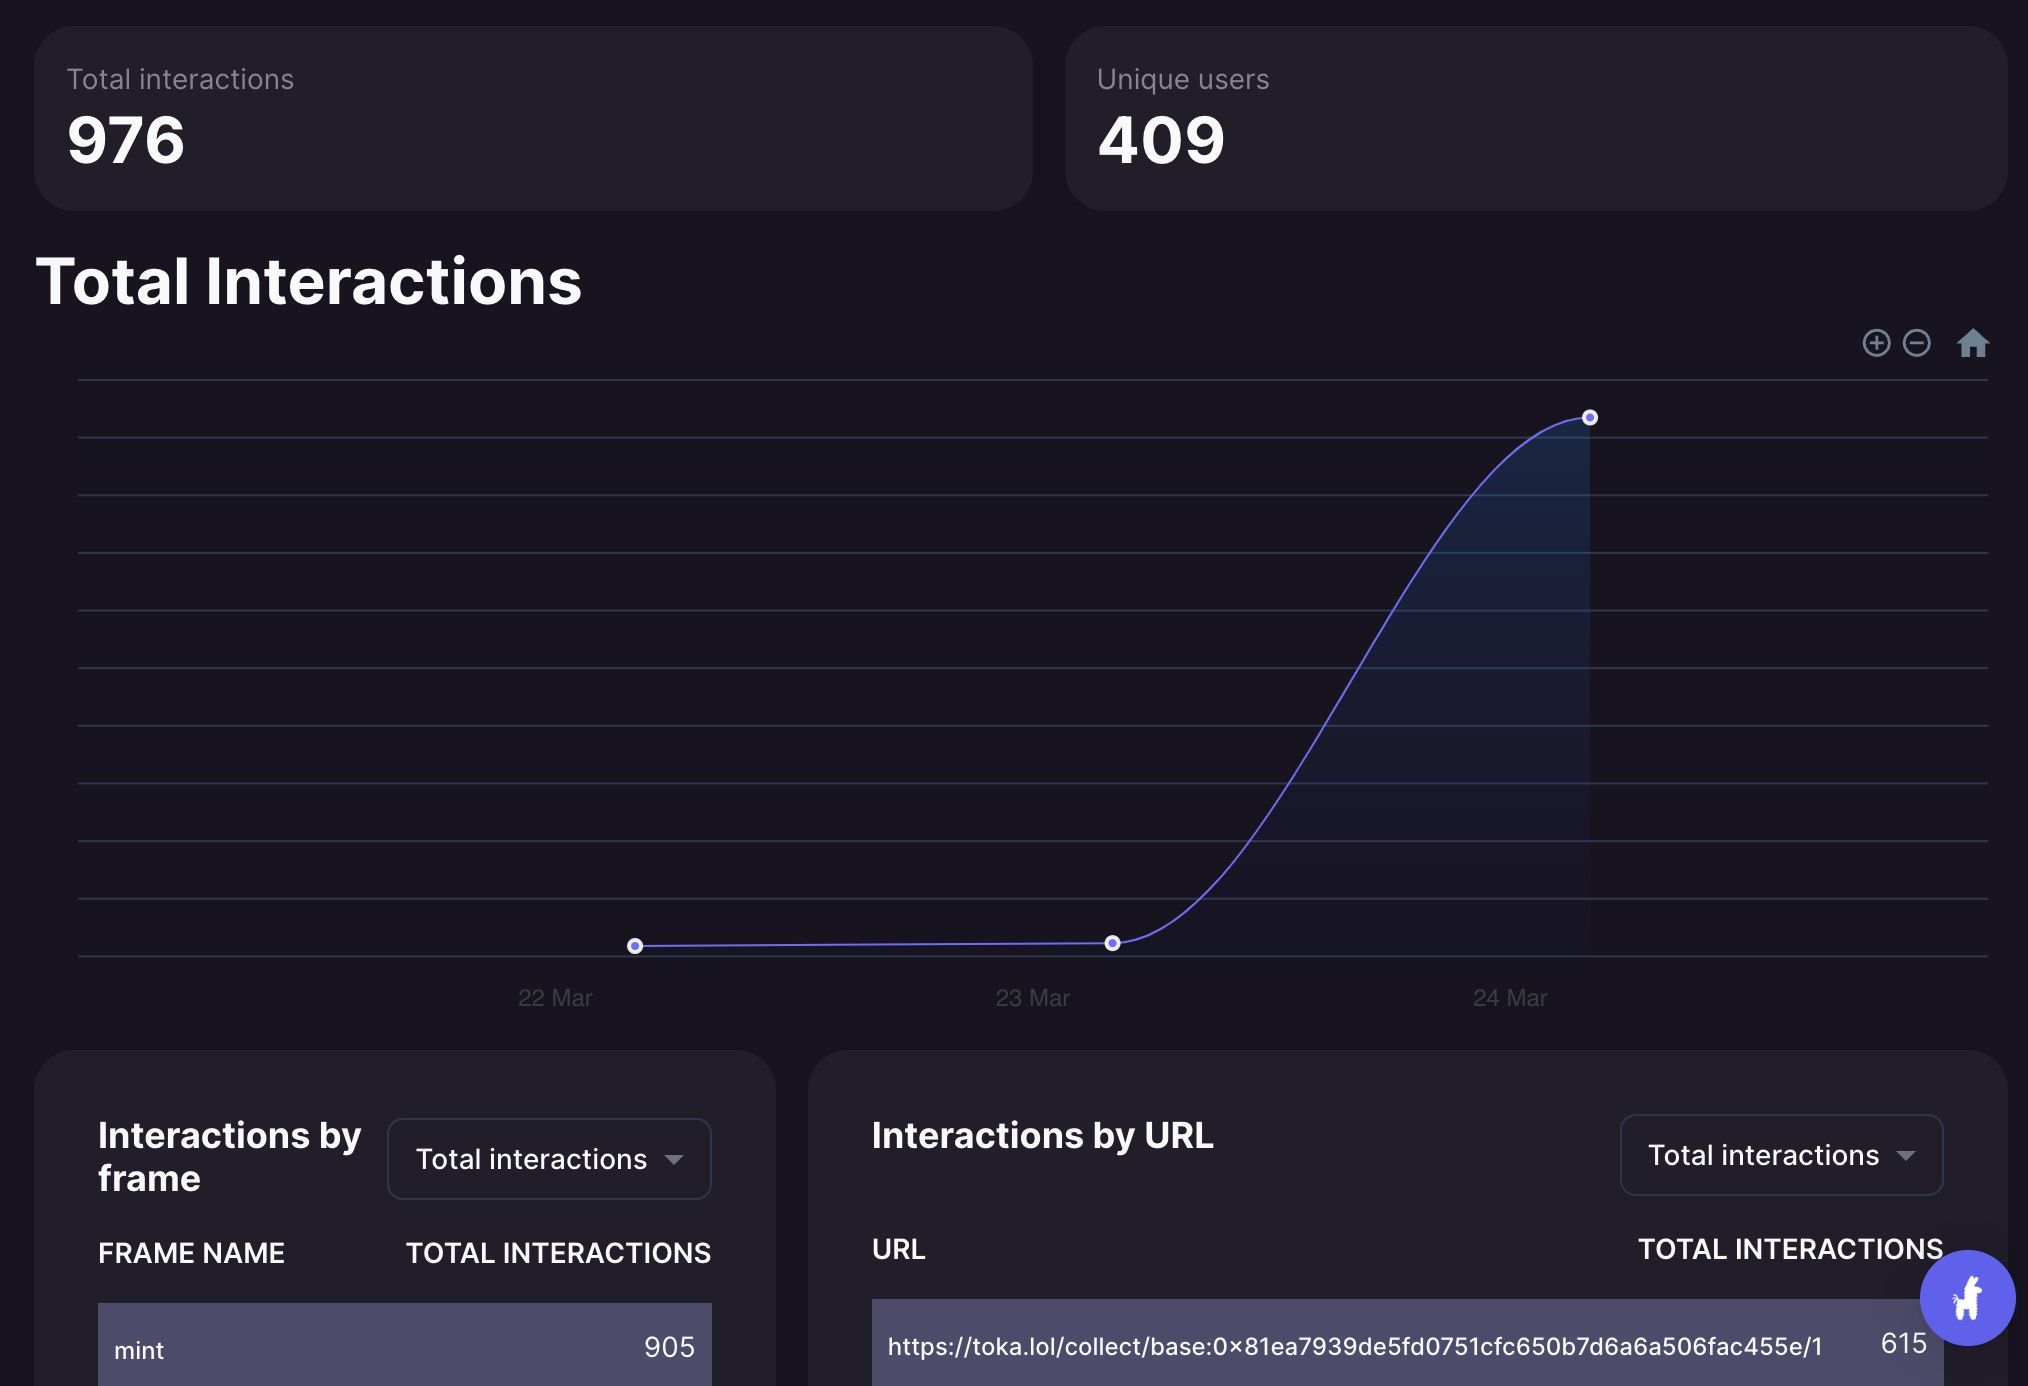Click the Unique users 409 card
This screenshot has height=1386, width=2028.
click(x=1535, y=118)
